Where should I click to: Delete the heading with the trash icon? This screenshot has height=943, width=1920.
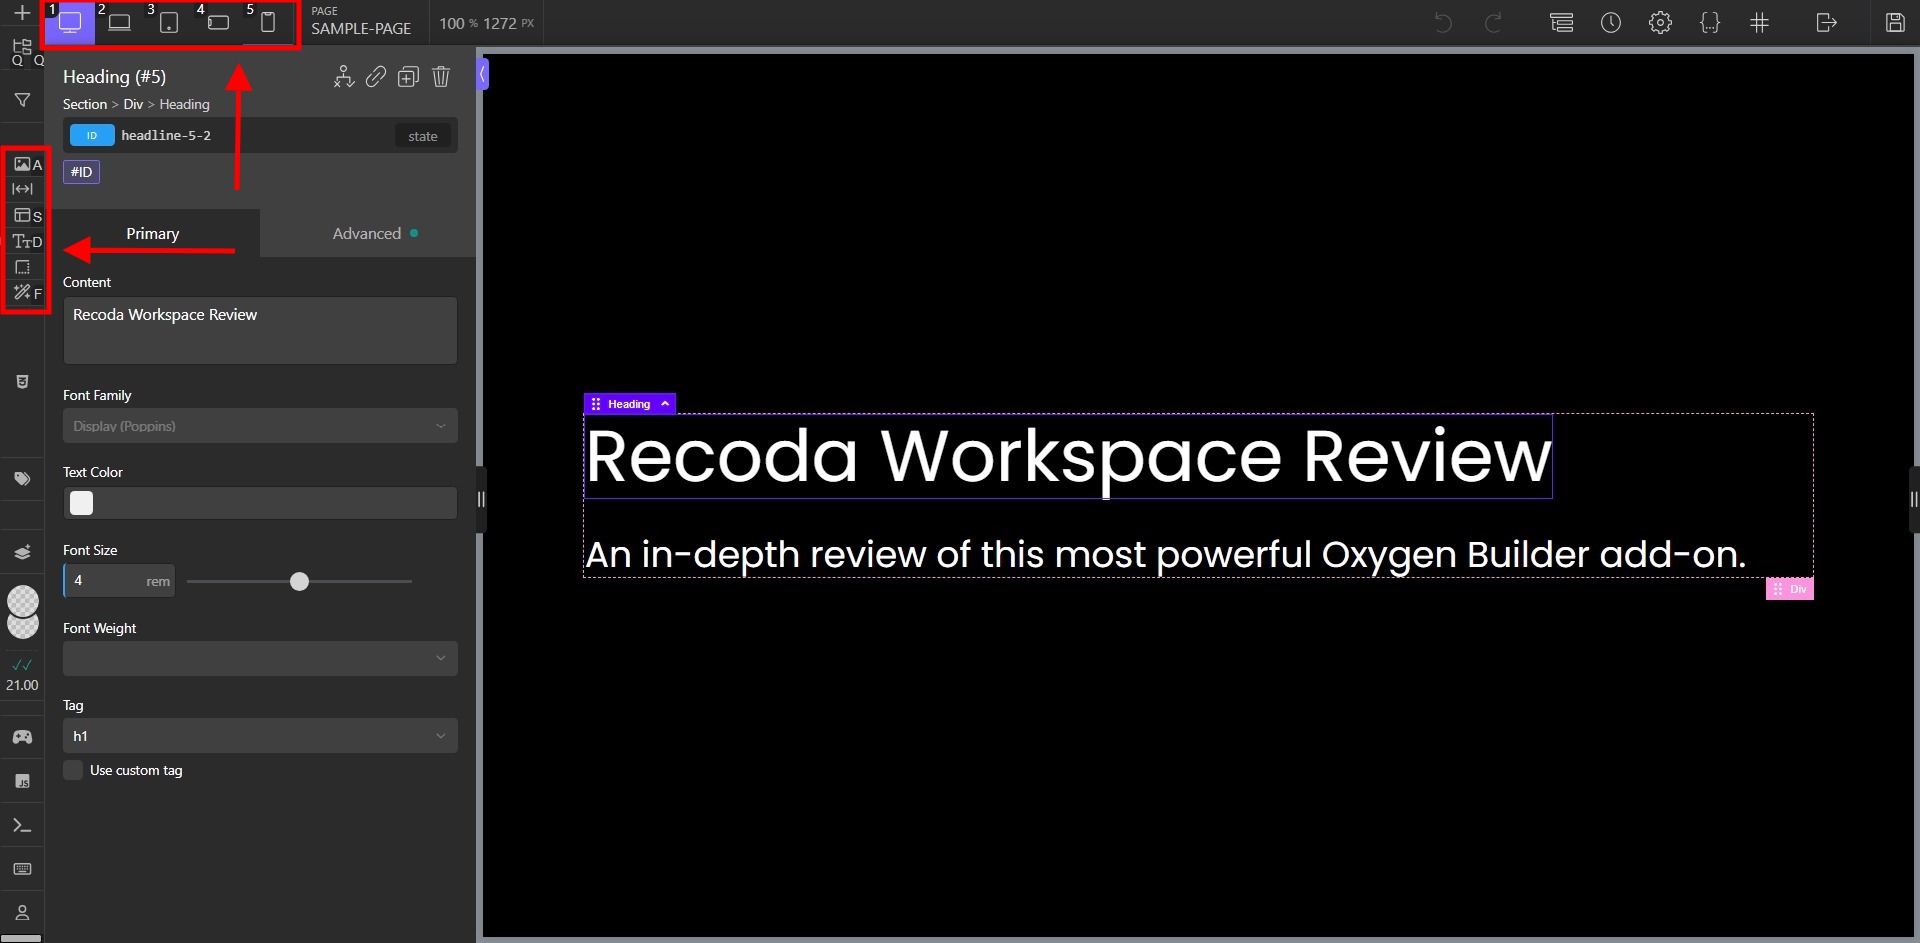click(441, 76)
